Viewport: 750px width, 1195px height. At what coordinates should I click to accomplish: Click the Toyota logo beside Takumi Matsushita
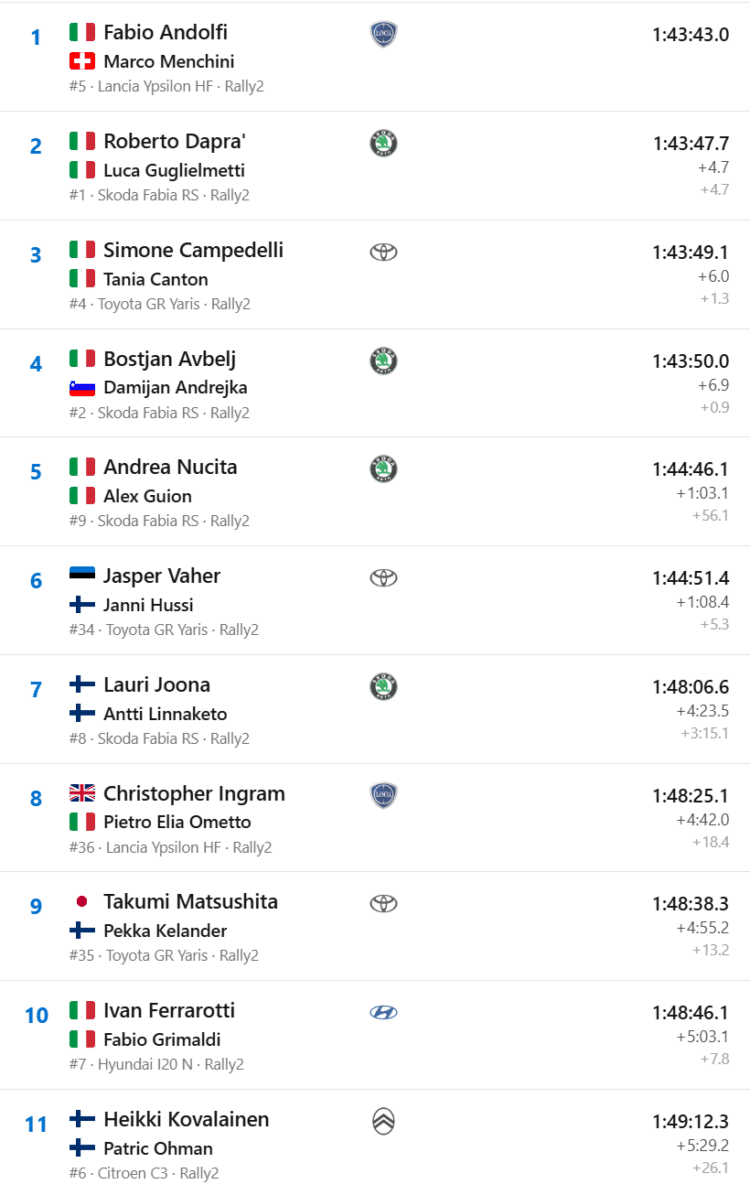[x=383, y=903]
